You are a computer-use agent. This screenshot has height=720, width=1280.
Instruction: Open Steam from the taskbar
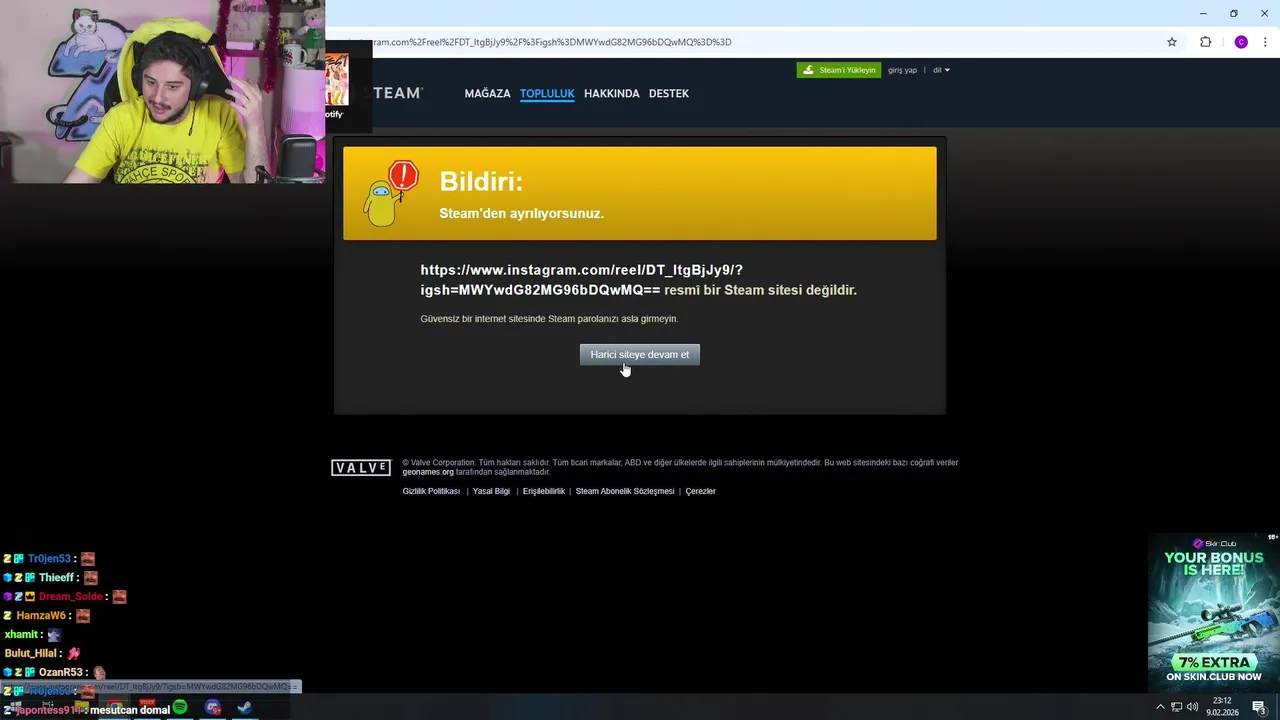point(245,707)
